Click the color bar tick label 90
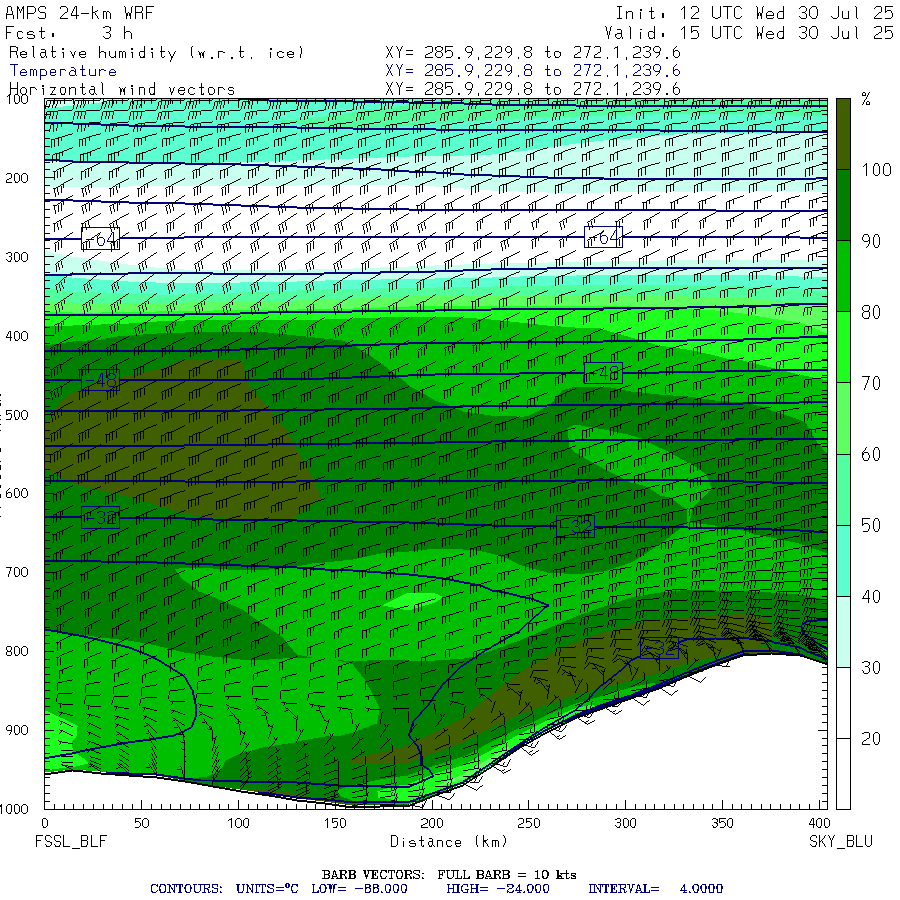 (871, 241)
